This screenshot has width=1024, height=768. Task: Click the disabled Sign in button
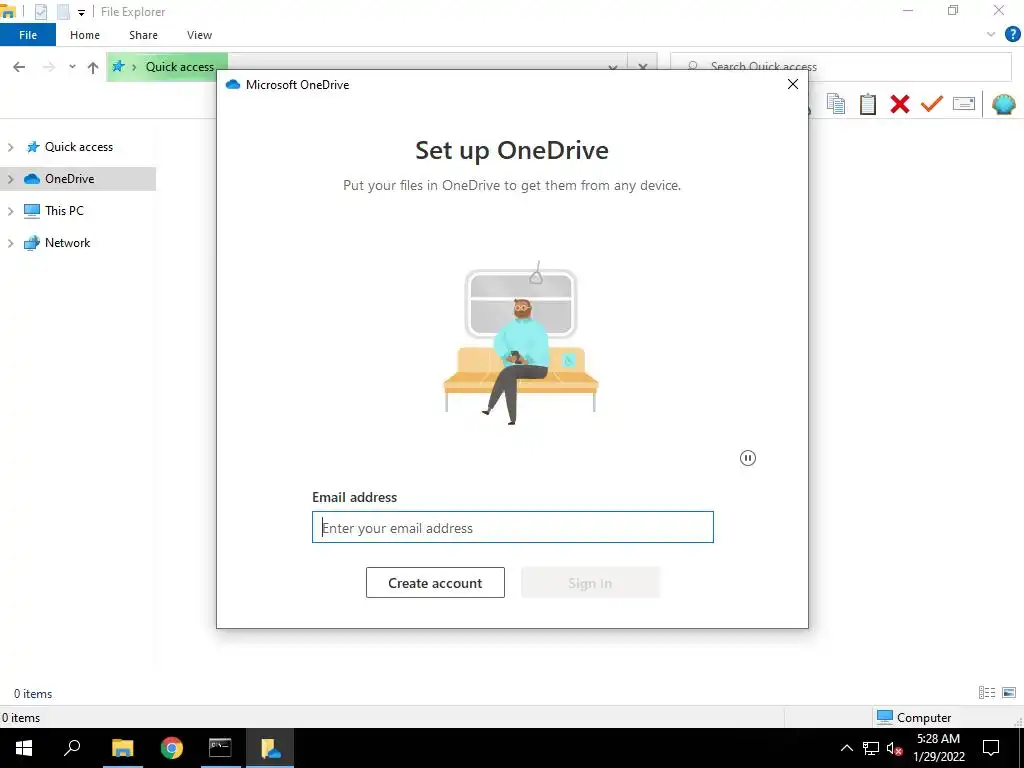(x=590, y=583)
